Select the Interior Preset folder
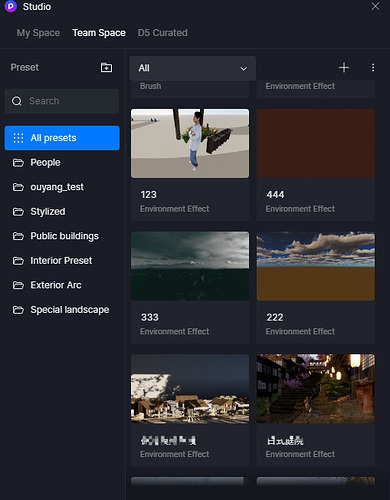The height and width of the screenshot is (500, 390). (62, 261)
